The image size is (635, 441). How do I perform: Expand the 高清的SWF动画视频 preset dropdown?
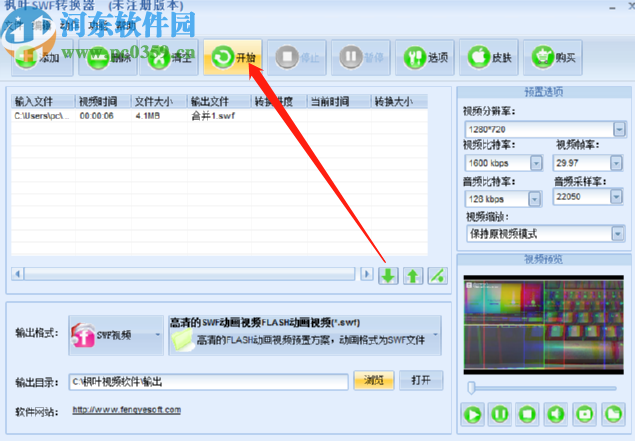pos(436,335)
